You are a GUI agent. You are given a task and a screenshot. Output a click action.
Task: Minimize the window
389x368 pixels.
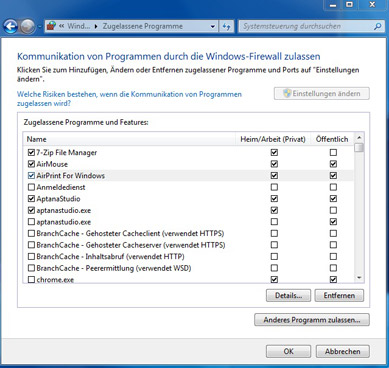point(333,5)
